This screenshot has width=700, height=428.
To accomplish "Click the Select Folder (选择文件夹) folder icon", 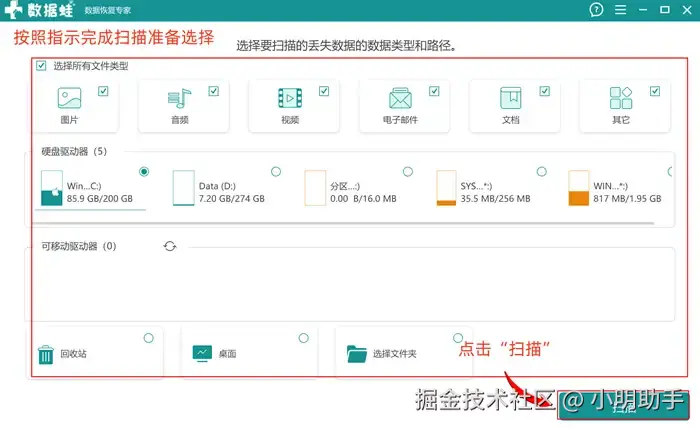I will click(357, 354).
